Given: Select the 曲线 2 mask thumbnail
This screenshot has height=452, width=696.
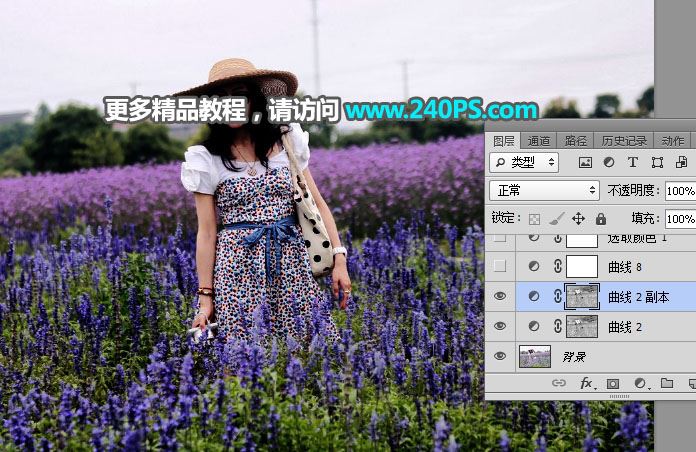Looking at the screenshot, I should [x=582, y=326].
